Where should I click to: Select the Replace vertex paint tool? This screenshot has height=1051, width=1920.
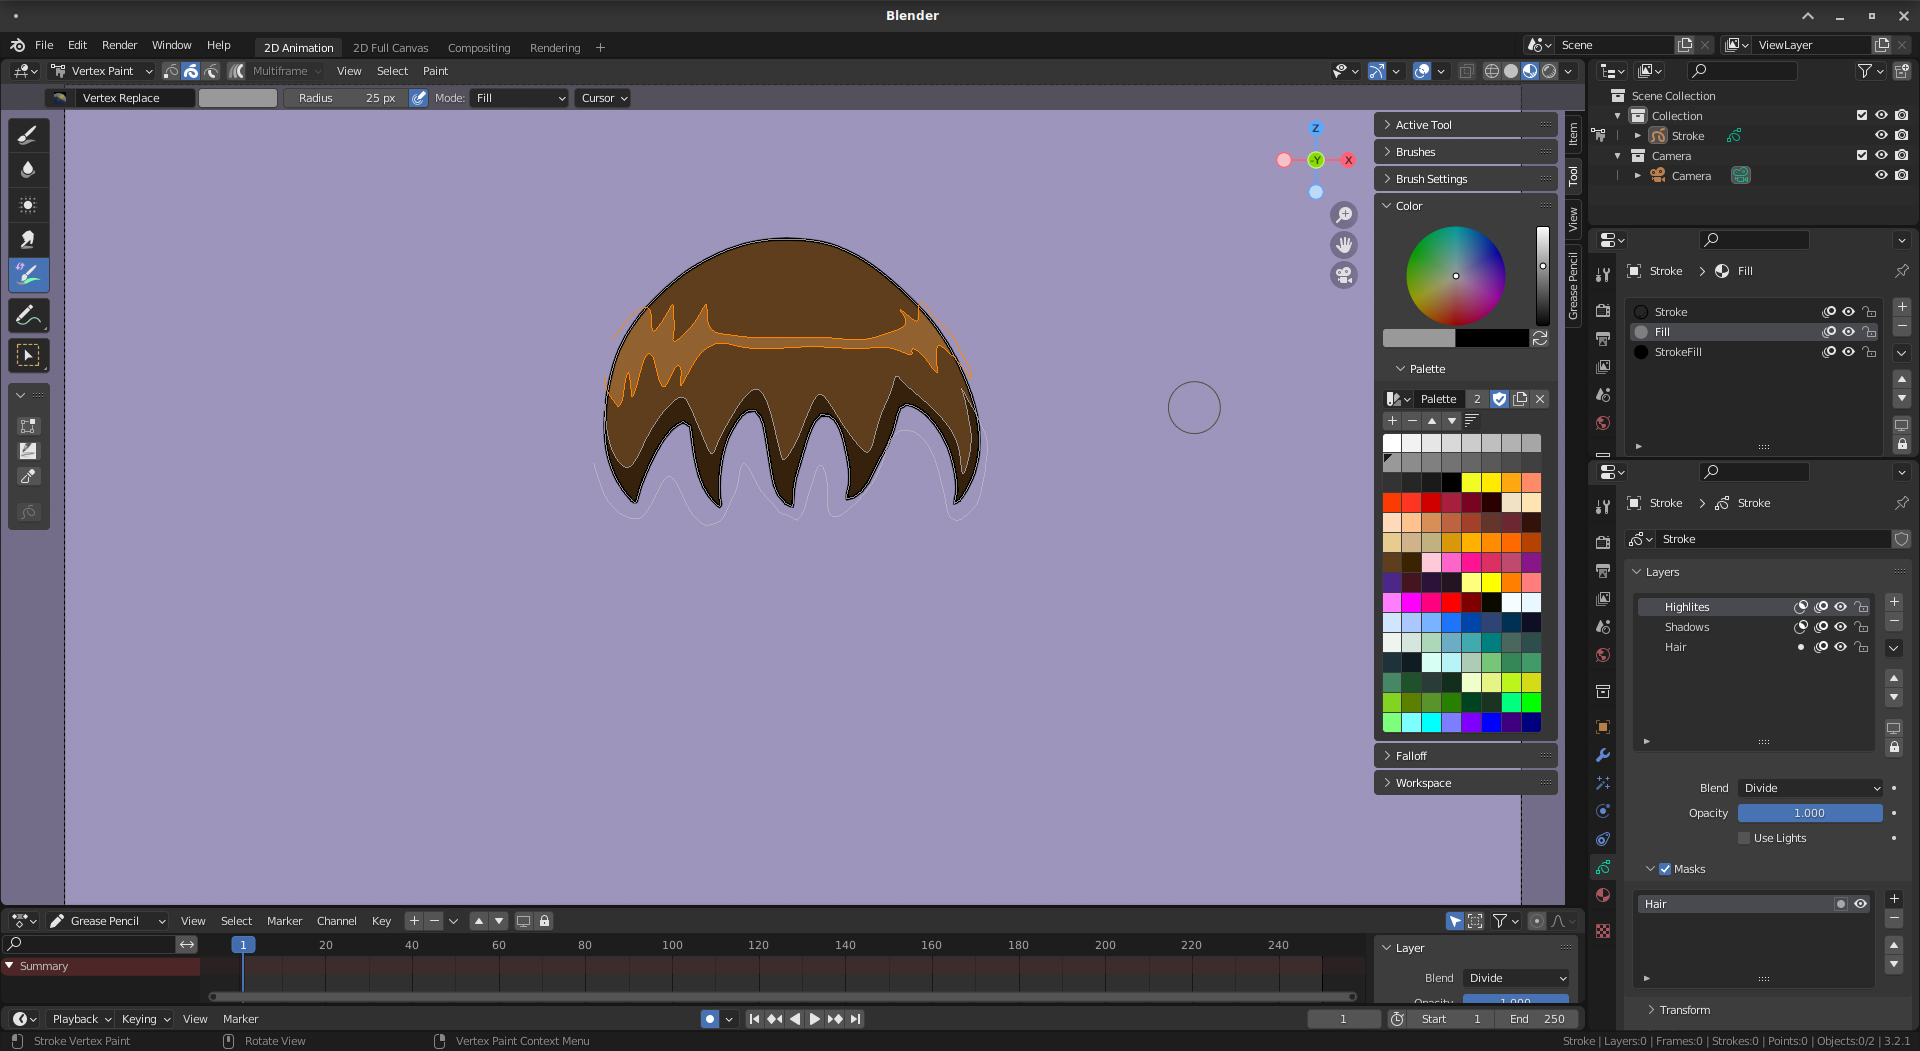pos(28,275)
